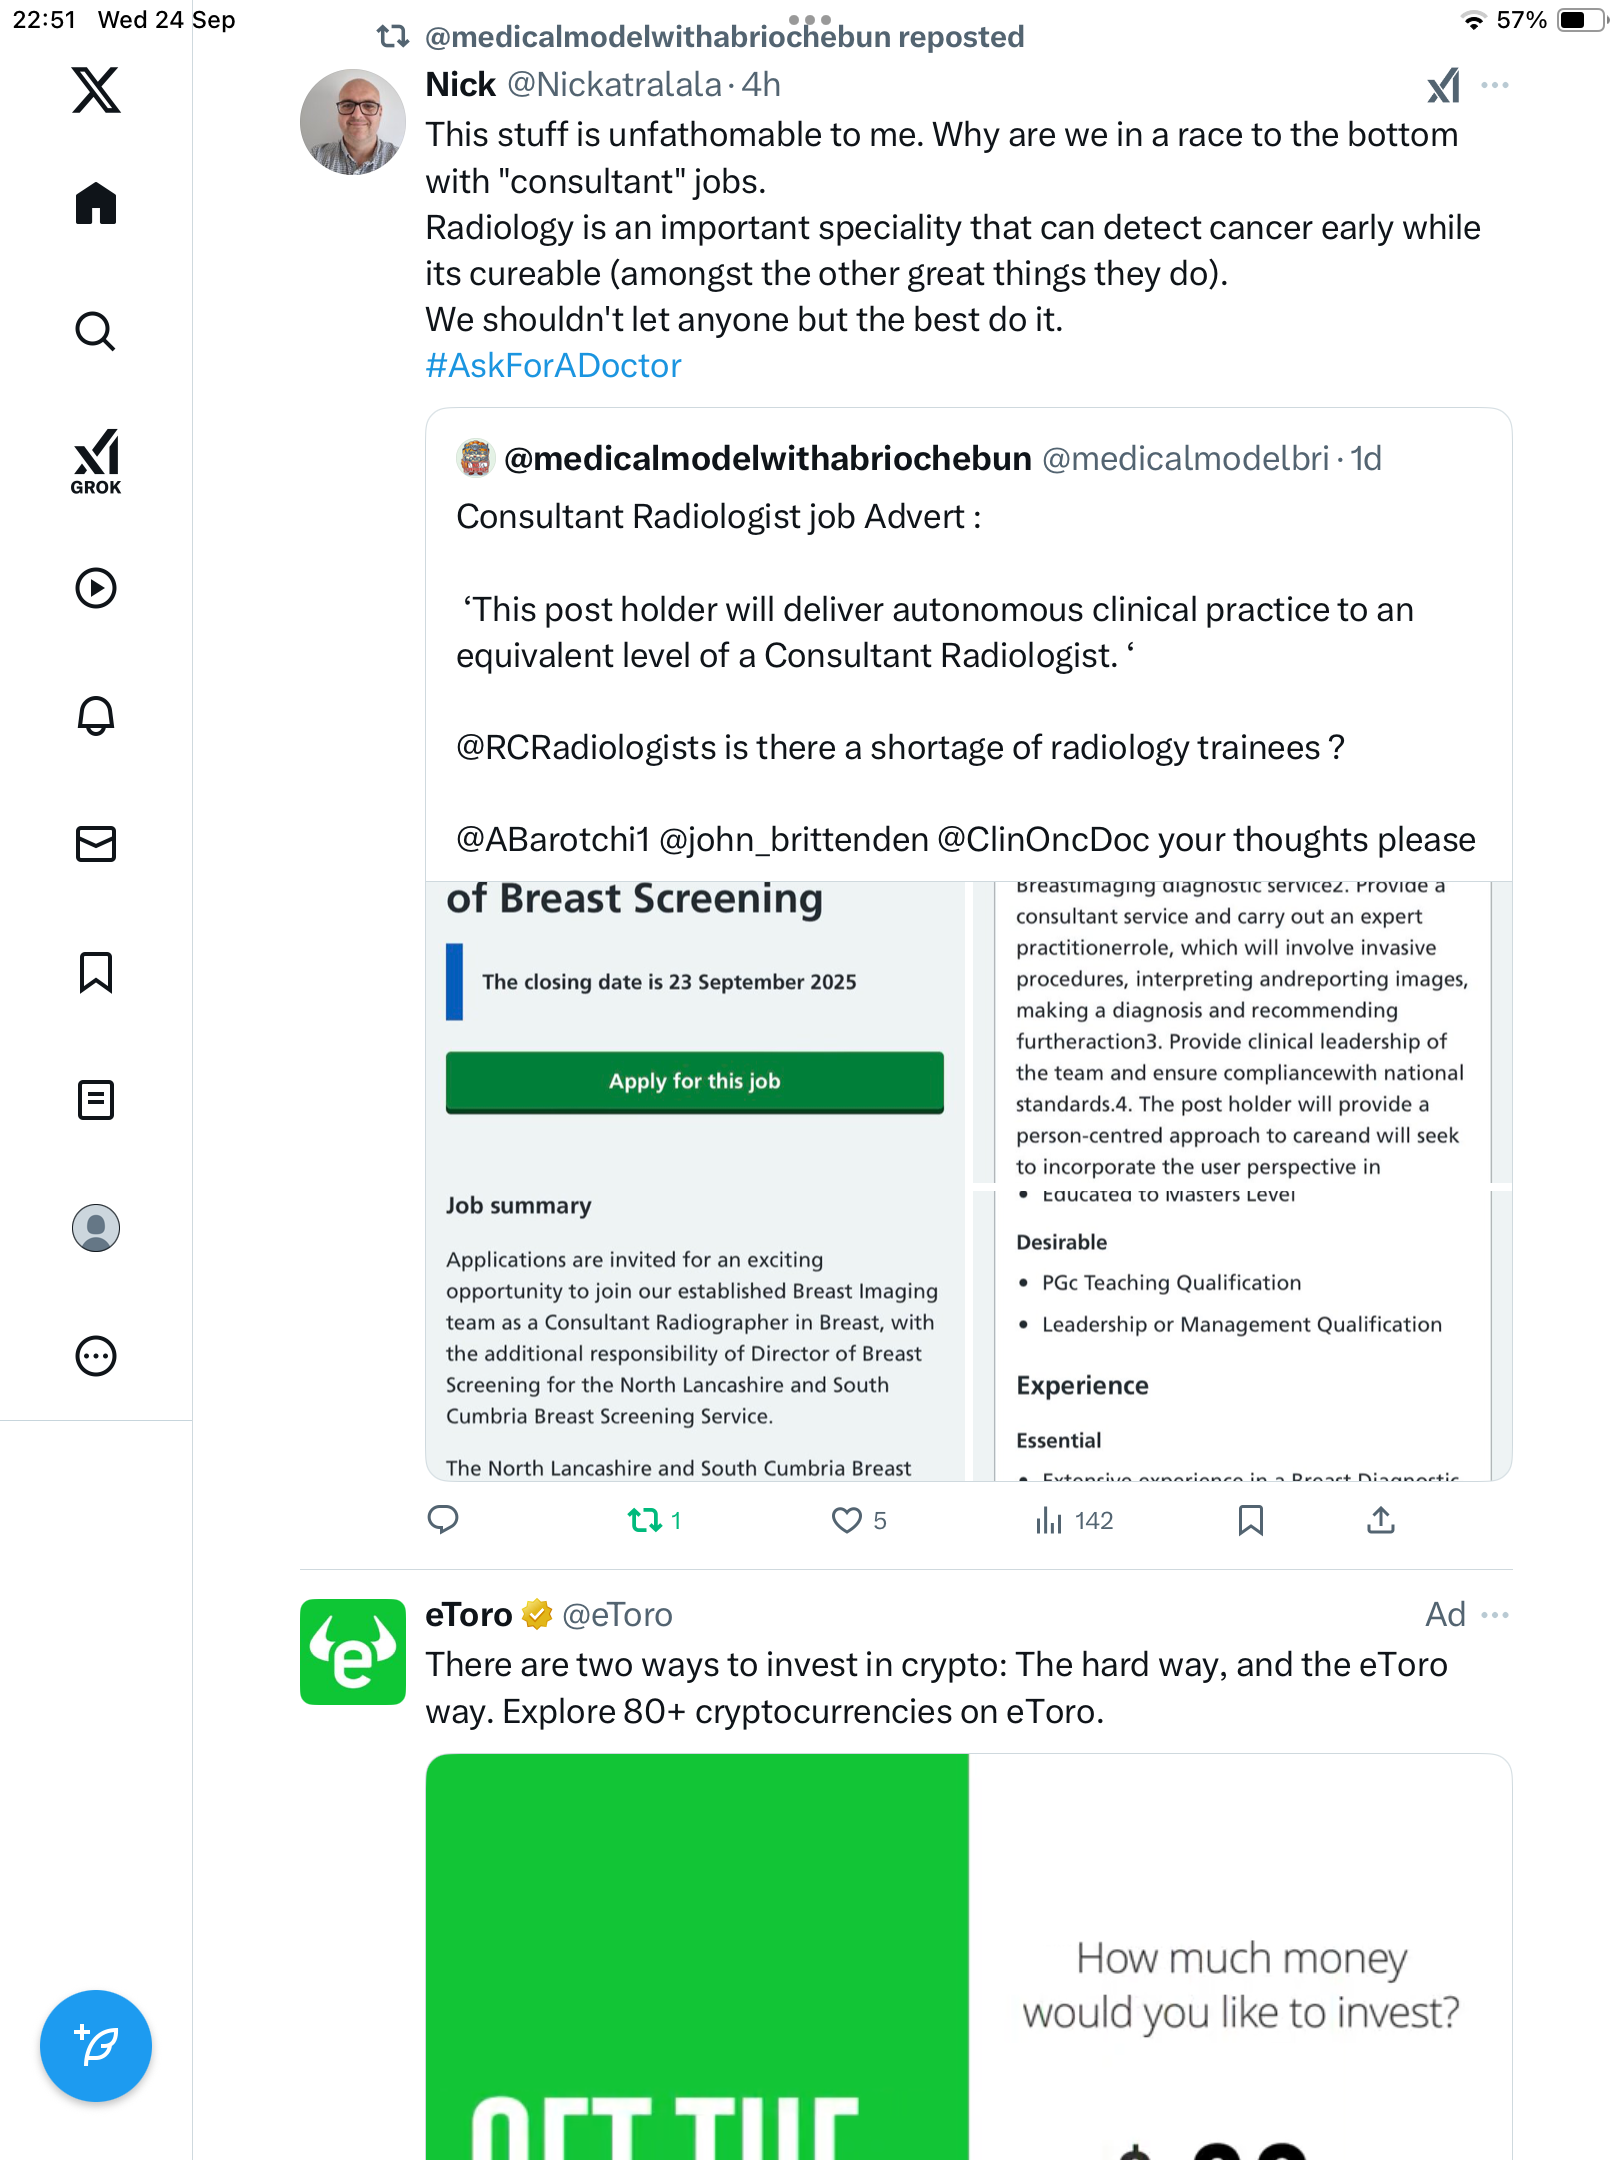This screenshot has height=2160, width=1620.
Task: Open Grok from the sidebar
Action: (x=96, y=462)
